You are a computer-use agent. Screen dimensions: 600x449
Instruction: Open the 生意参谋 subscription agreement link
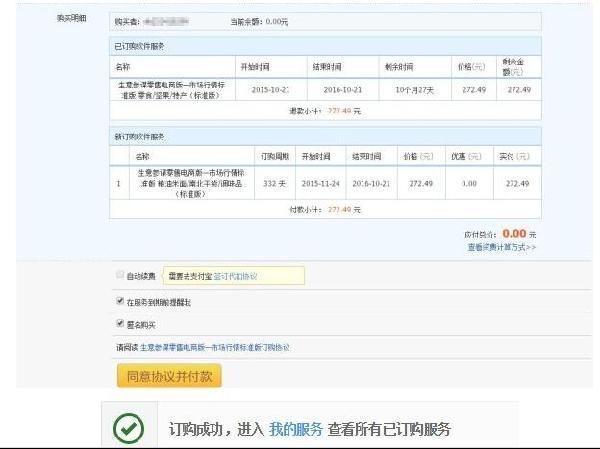click(214, 347)
